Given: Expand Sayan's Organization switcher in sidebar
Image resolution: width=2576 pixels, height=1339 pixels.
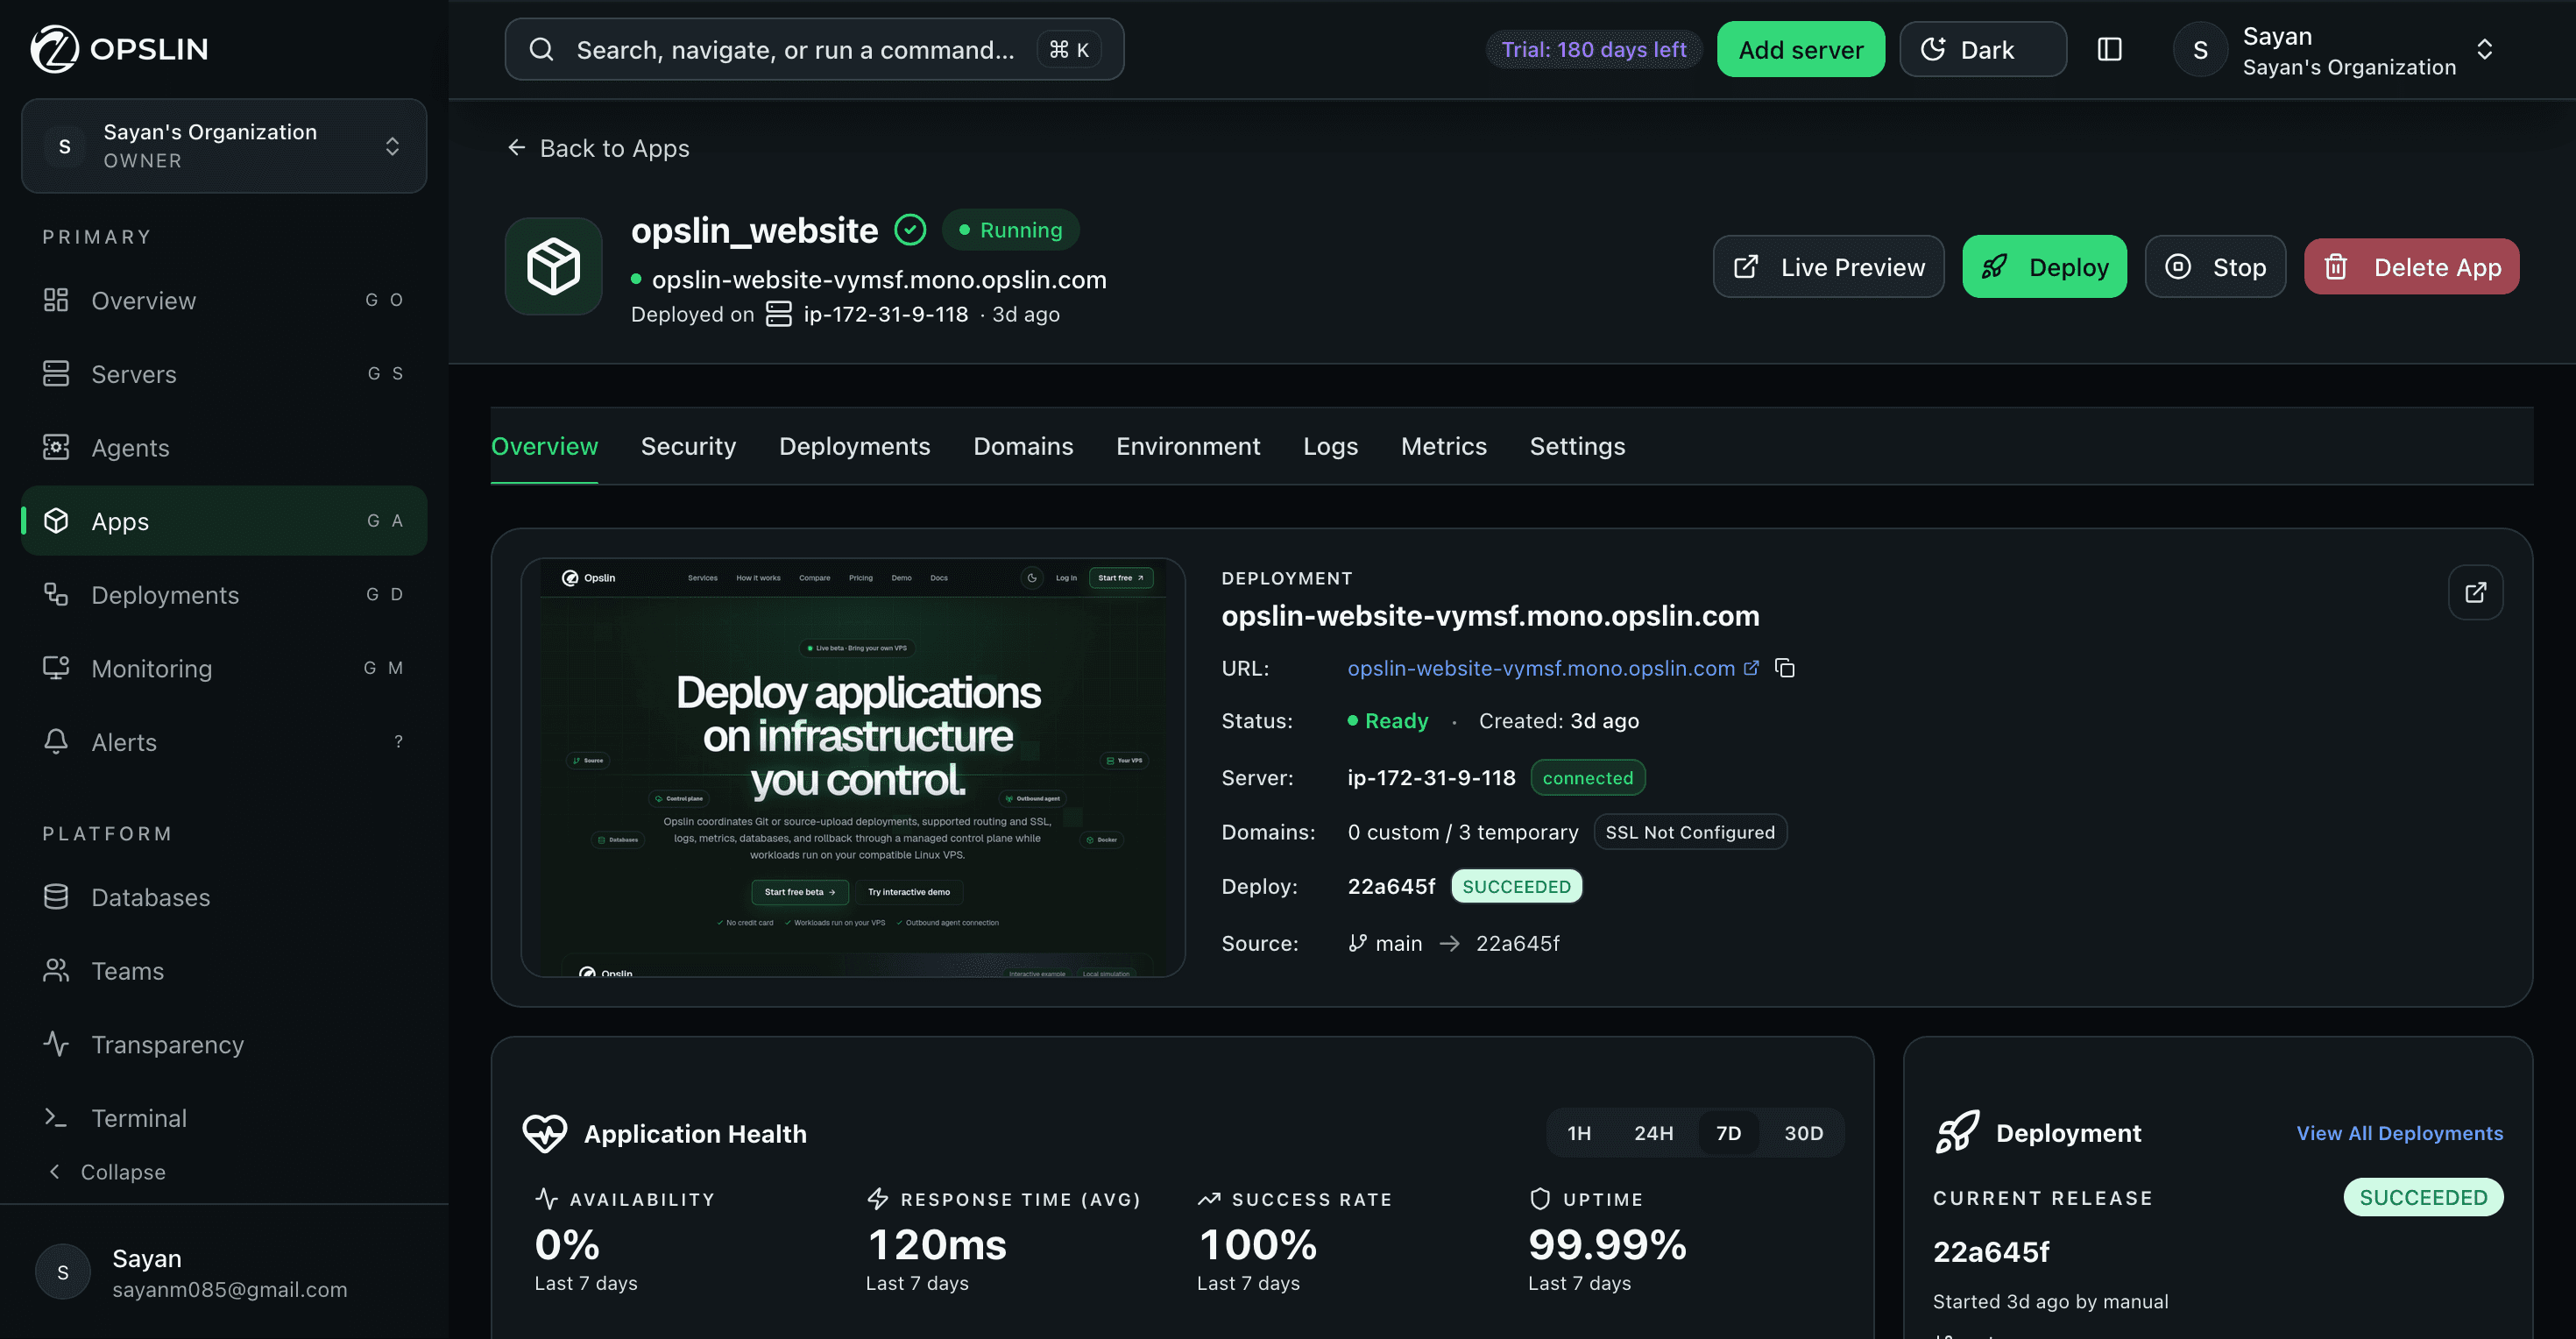Looking at the screenshot, I should 223,146.
